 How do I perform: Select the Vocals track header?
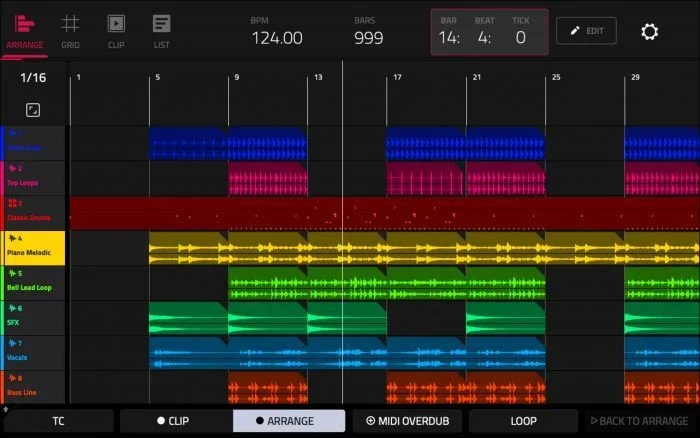pyautogui.click(x=34, y=352)
